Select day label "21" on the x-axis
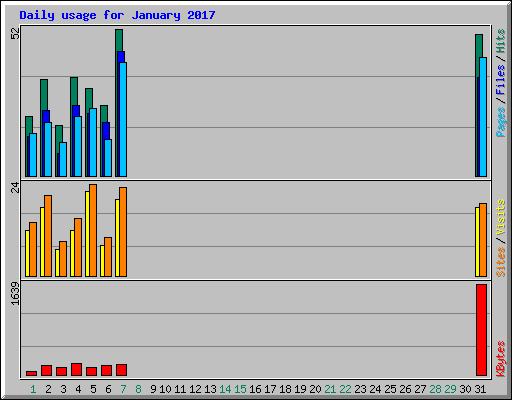 point(330,389)
